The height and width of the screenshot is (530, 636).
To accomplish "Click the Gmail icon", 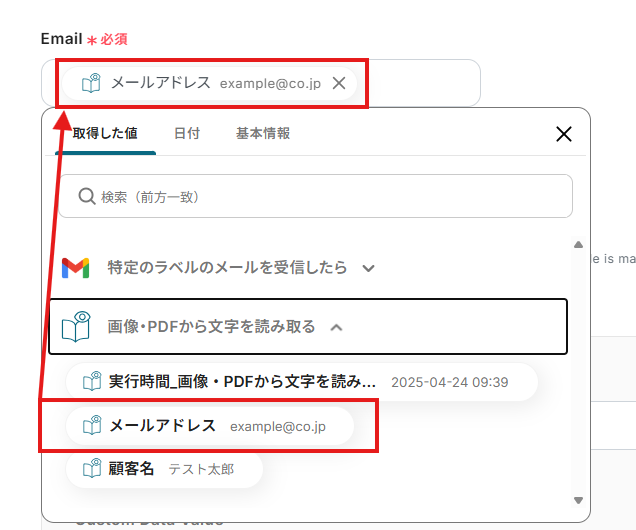I will pyautogui.click(x=75, y=268).
